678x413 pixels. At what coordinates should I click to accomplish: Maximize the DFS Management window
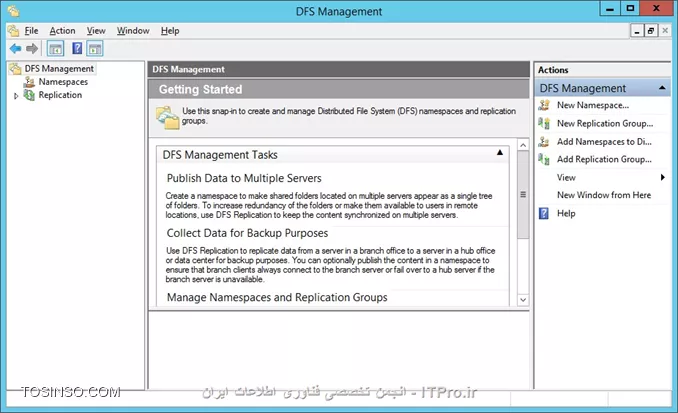(x=630, y=9)
